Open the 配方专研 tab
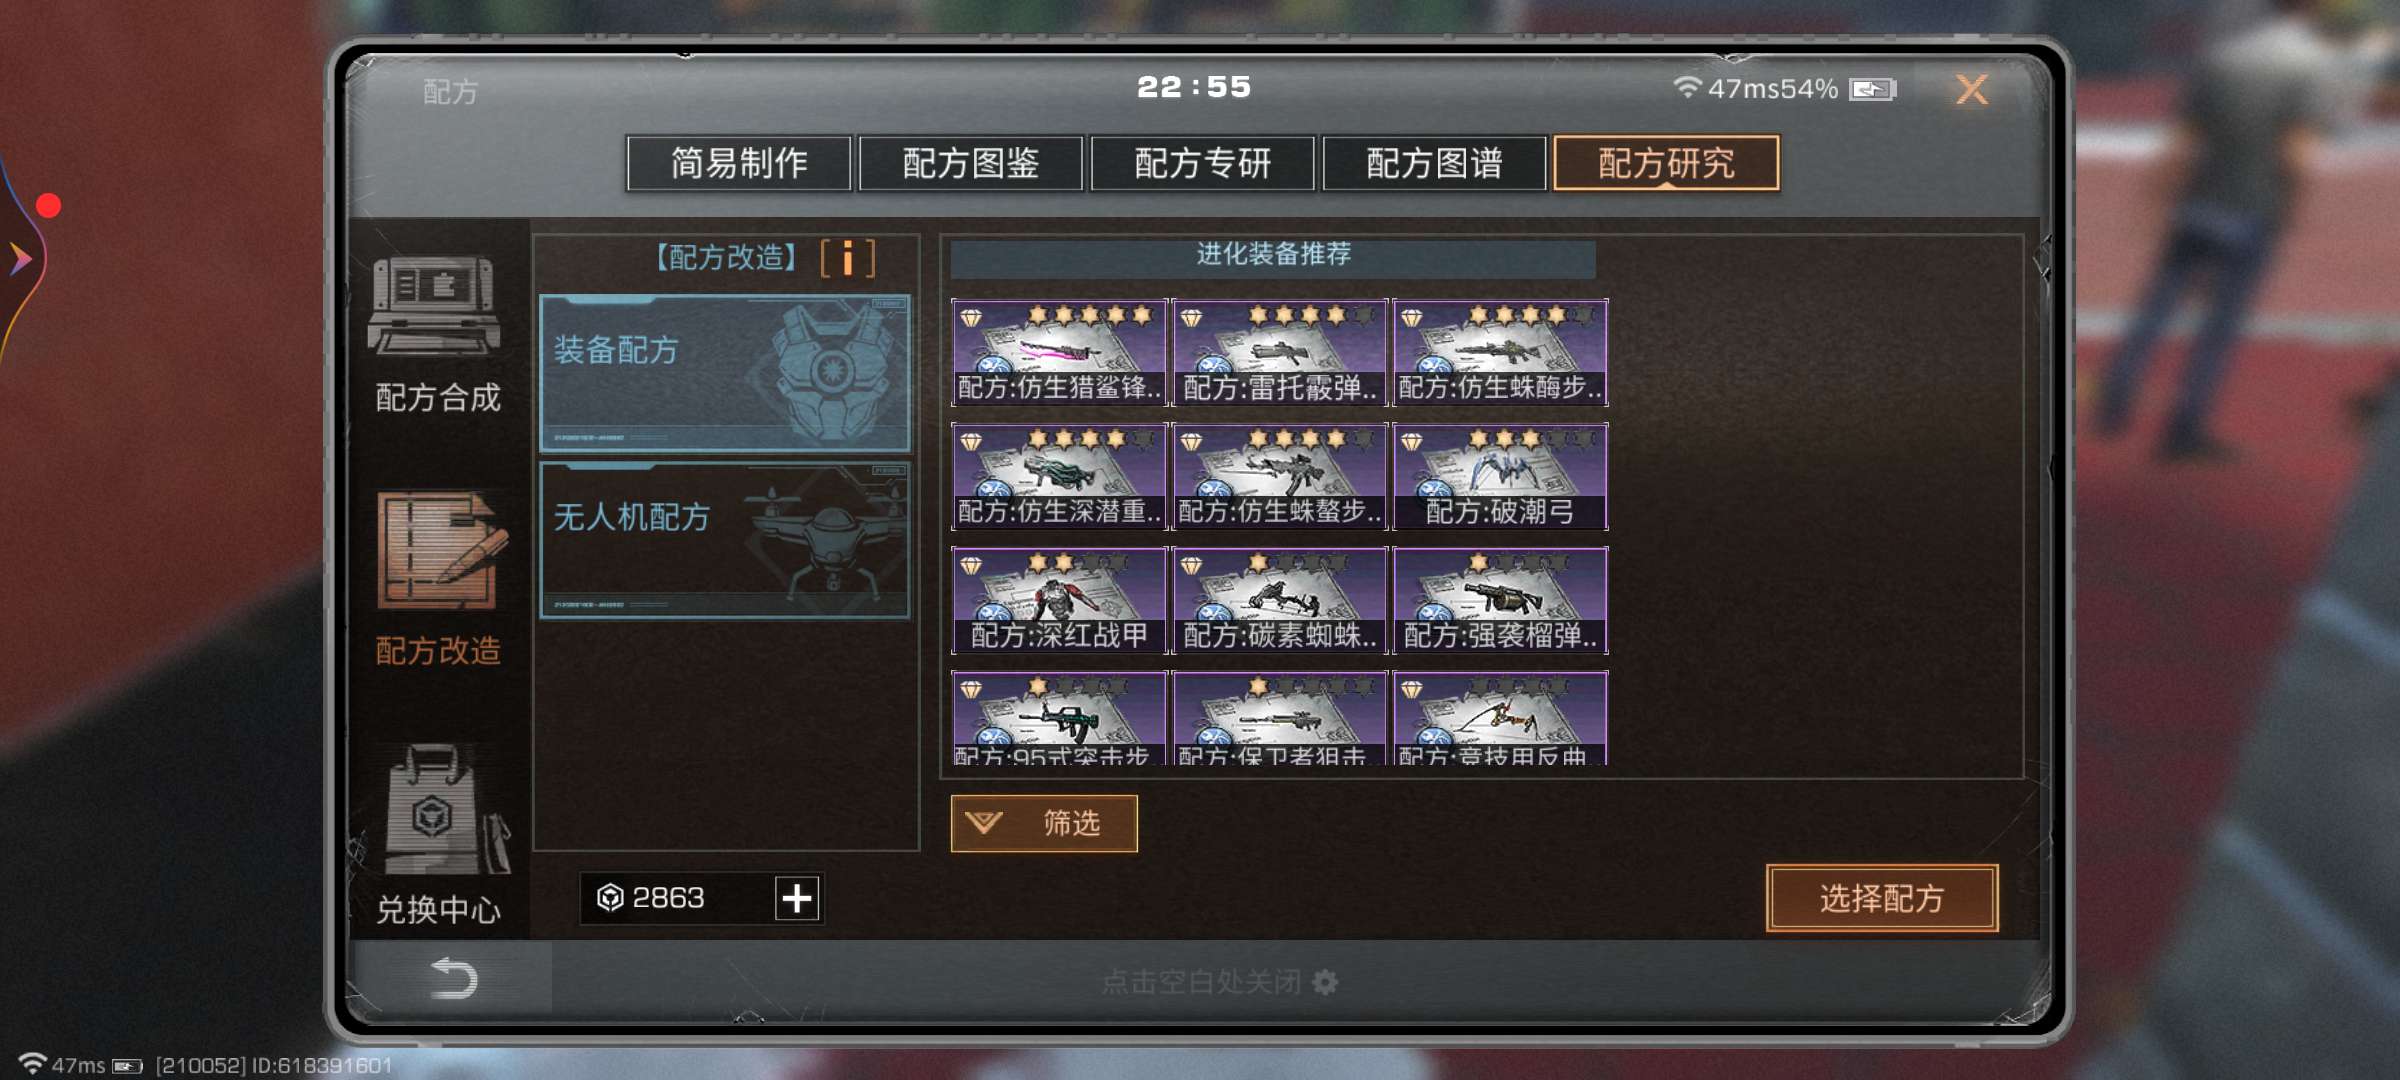Viewport: 2400px width, 1080px height. click(1203, 163)
